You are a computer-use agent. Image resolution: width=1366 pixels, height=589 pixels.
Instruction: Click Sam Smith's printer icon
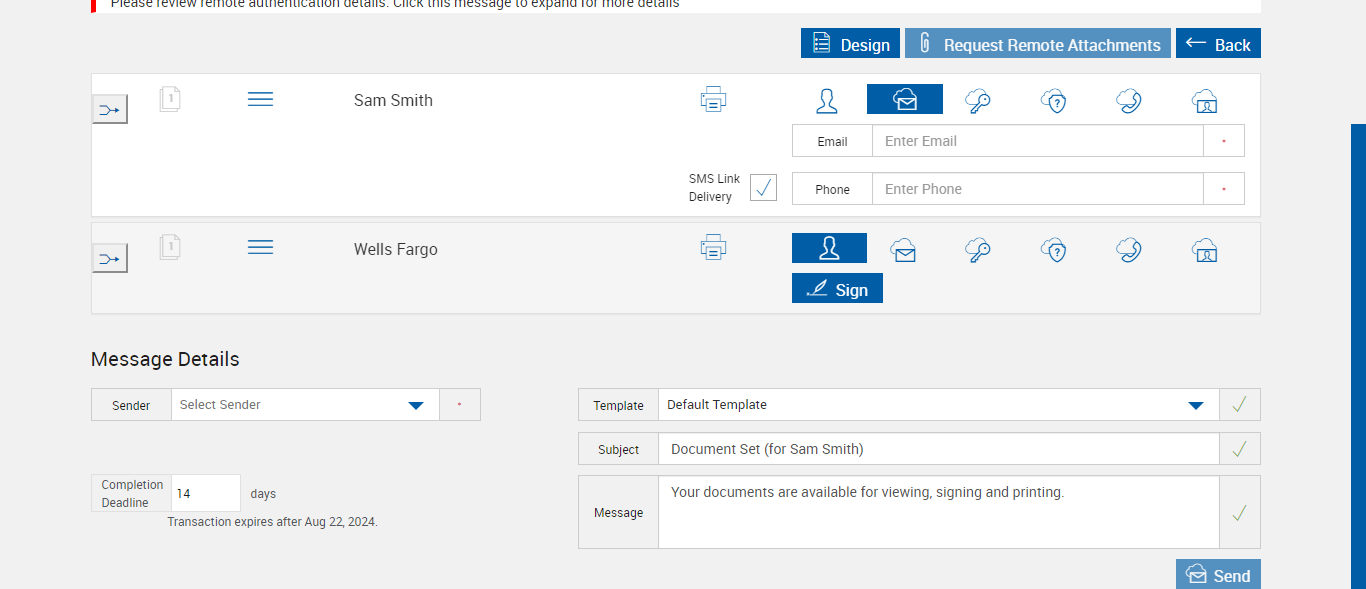point(713,100)
